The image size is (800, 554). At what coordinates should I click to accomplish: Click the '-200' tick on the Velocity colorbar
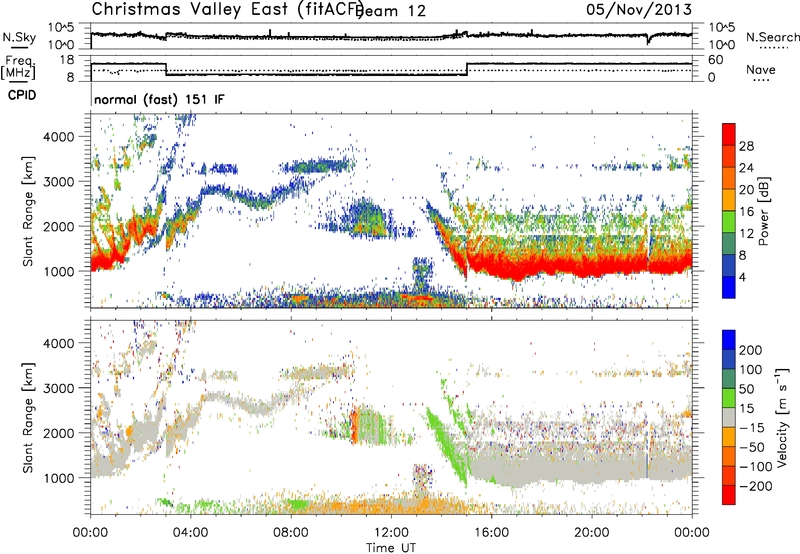tap(756, 486)
